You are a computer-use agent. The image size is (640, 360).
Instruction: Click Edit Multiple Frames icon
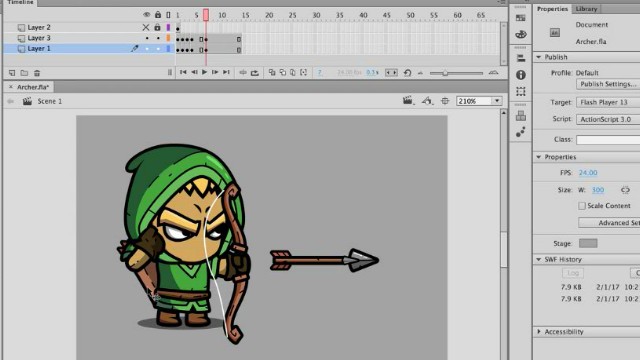(293, 73)
